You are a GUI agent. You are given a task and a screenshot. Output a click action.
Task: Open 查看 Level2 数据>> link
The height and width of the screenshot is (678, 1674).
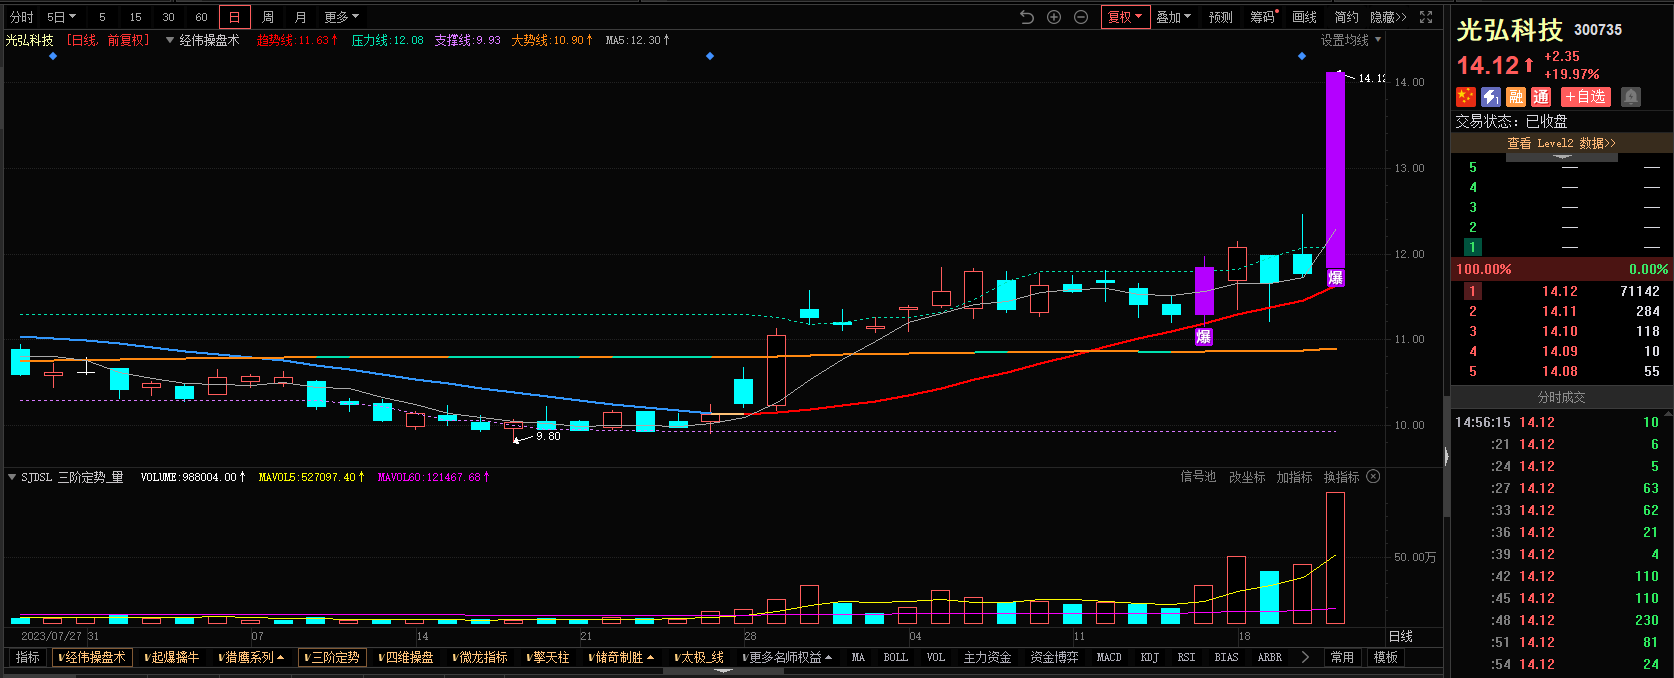[1561, 143]
